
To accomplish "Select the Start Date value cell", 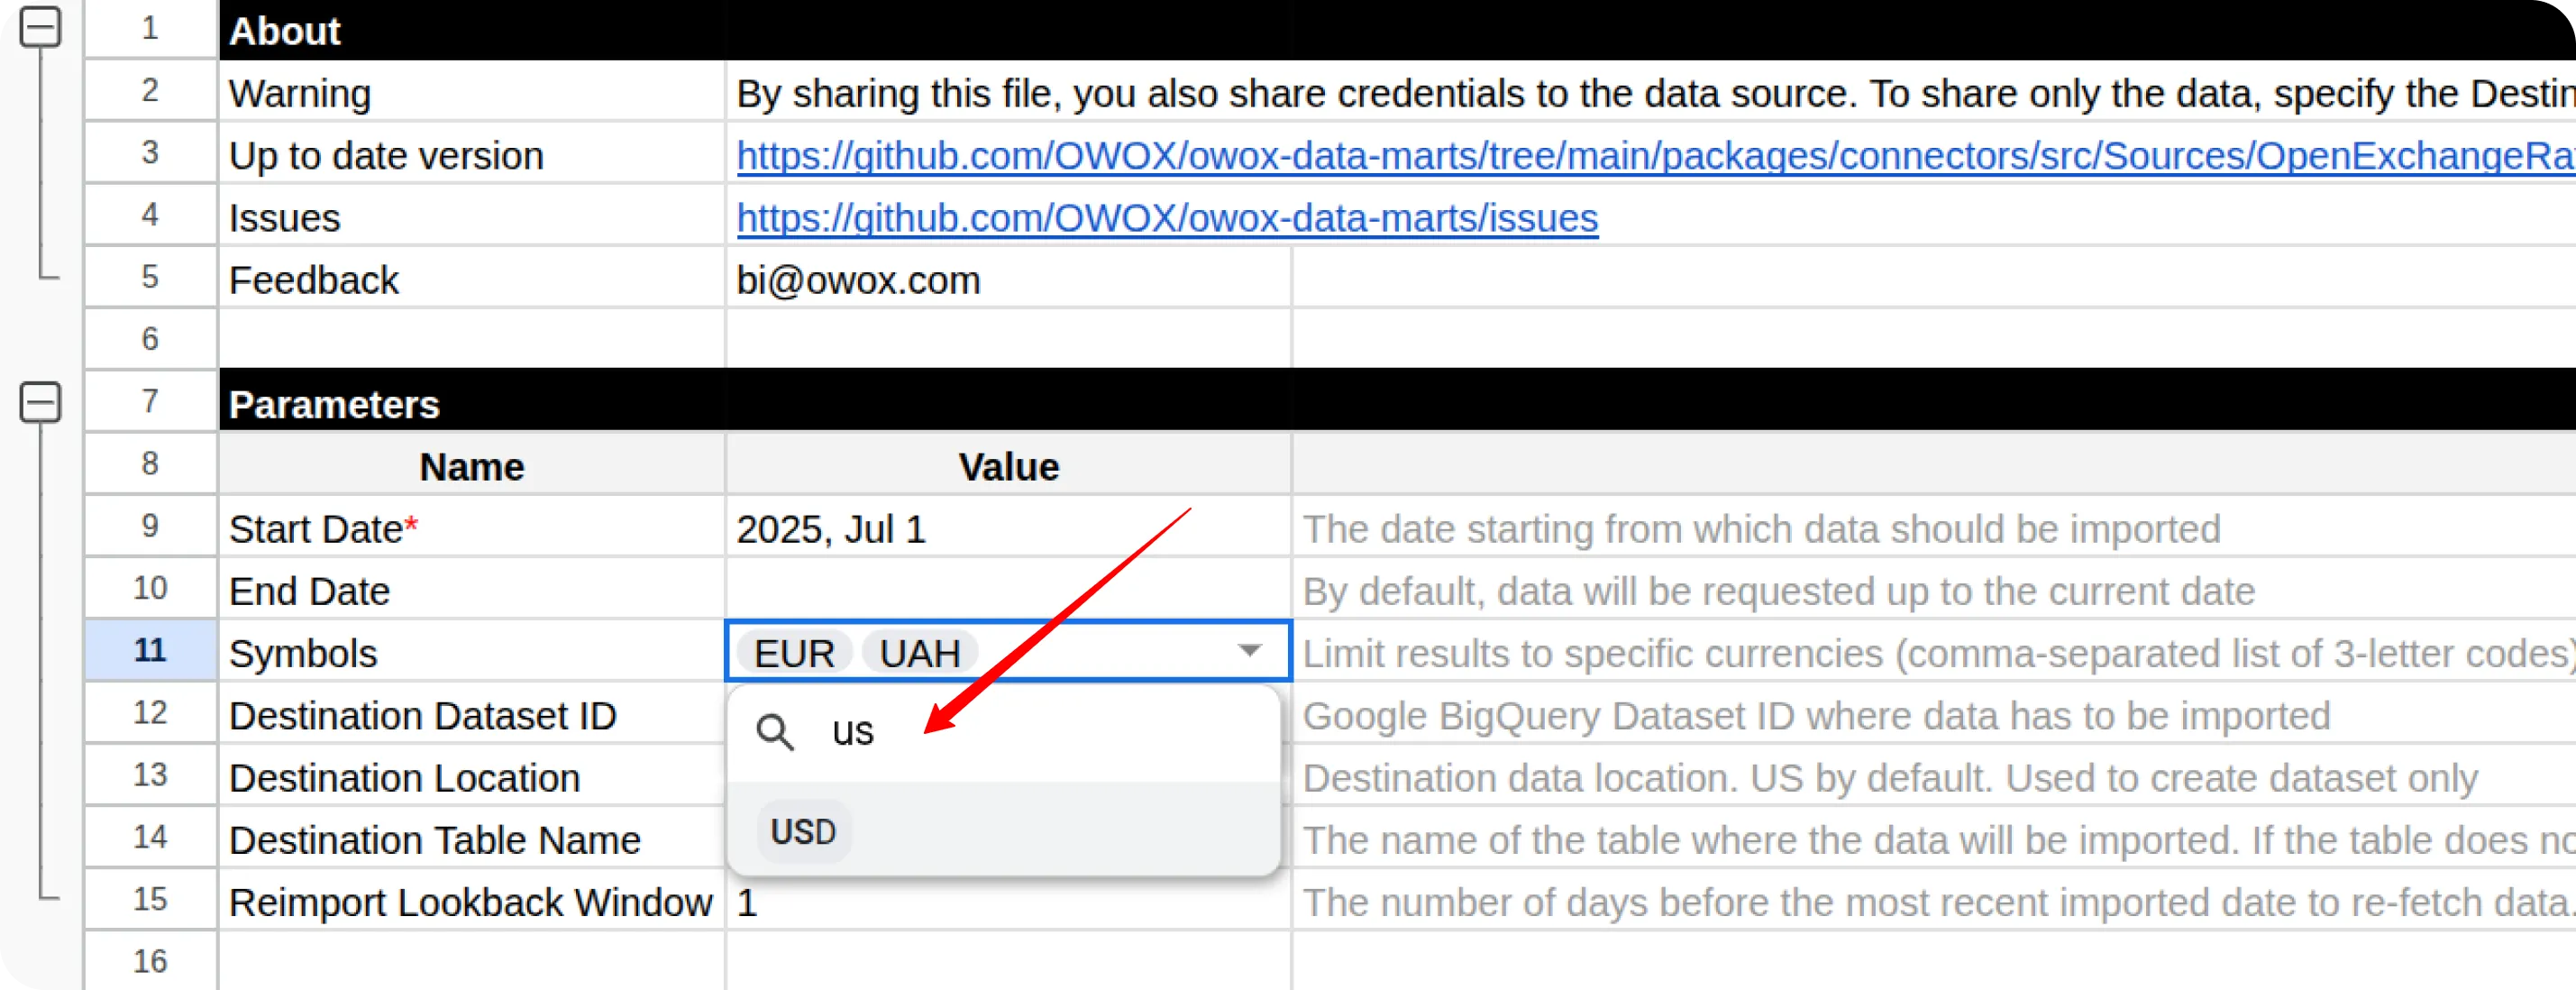I will pyautogui.click(x=1007, y=528).
